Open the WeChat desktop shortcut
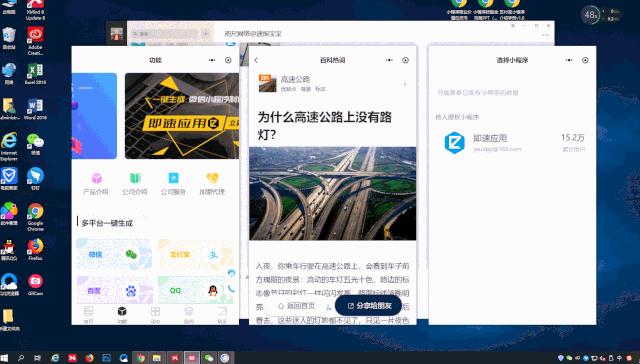Screen dimensions: 640x364 click(36, 144)
